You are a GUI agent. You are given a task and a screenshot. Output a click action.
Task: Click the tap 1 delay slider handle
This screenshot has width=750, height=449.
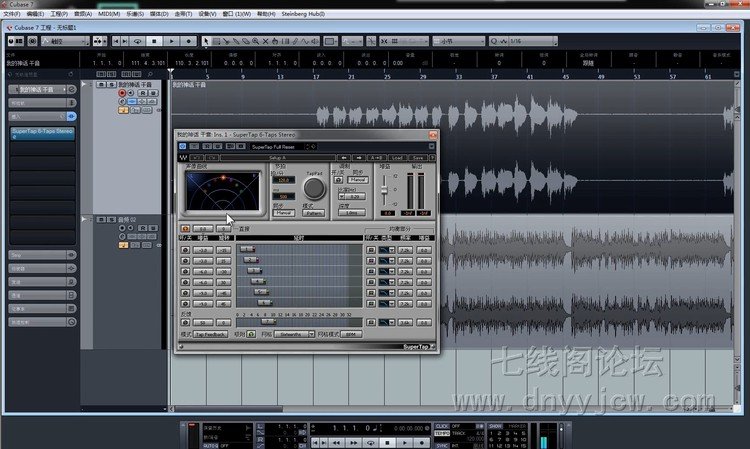pos(247,249)
